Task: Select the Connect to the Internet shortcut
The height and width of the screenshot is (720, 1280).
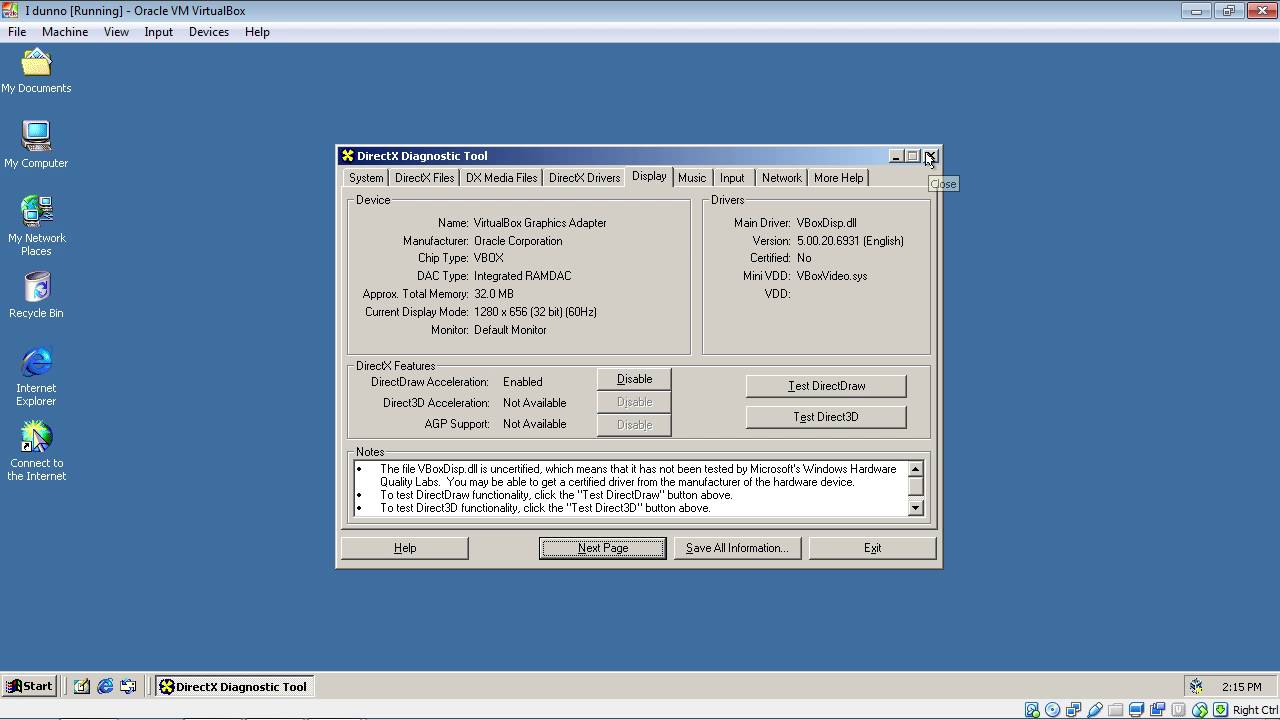Action: [x=36, y=452]
